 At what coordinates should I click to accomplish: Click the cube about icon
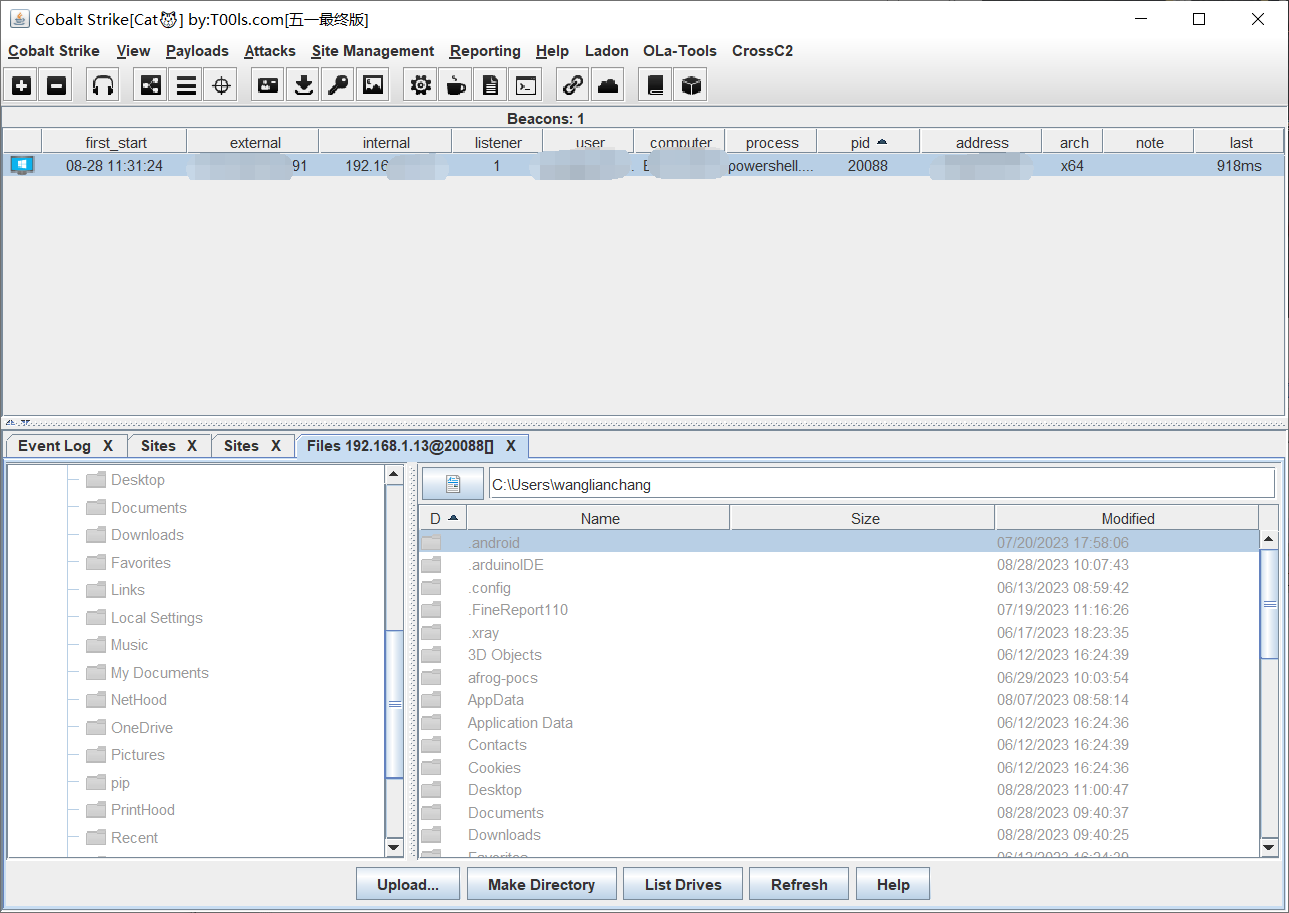coord(690,85)
